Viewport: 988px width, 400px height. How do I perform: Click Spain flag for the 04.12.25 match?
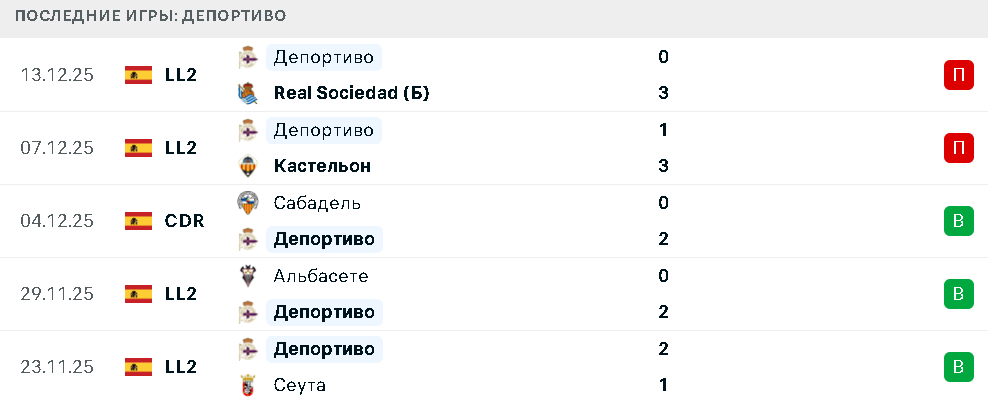click(138, 220)
